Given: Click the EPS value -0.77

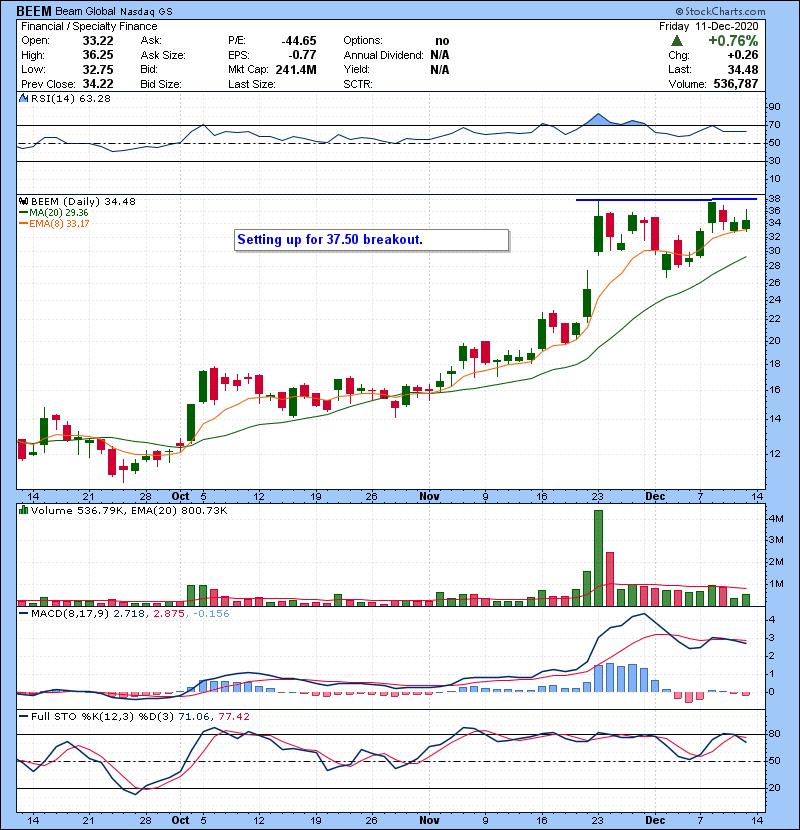Looking at the screenshot, I should pos(302,55).
